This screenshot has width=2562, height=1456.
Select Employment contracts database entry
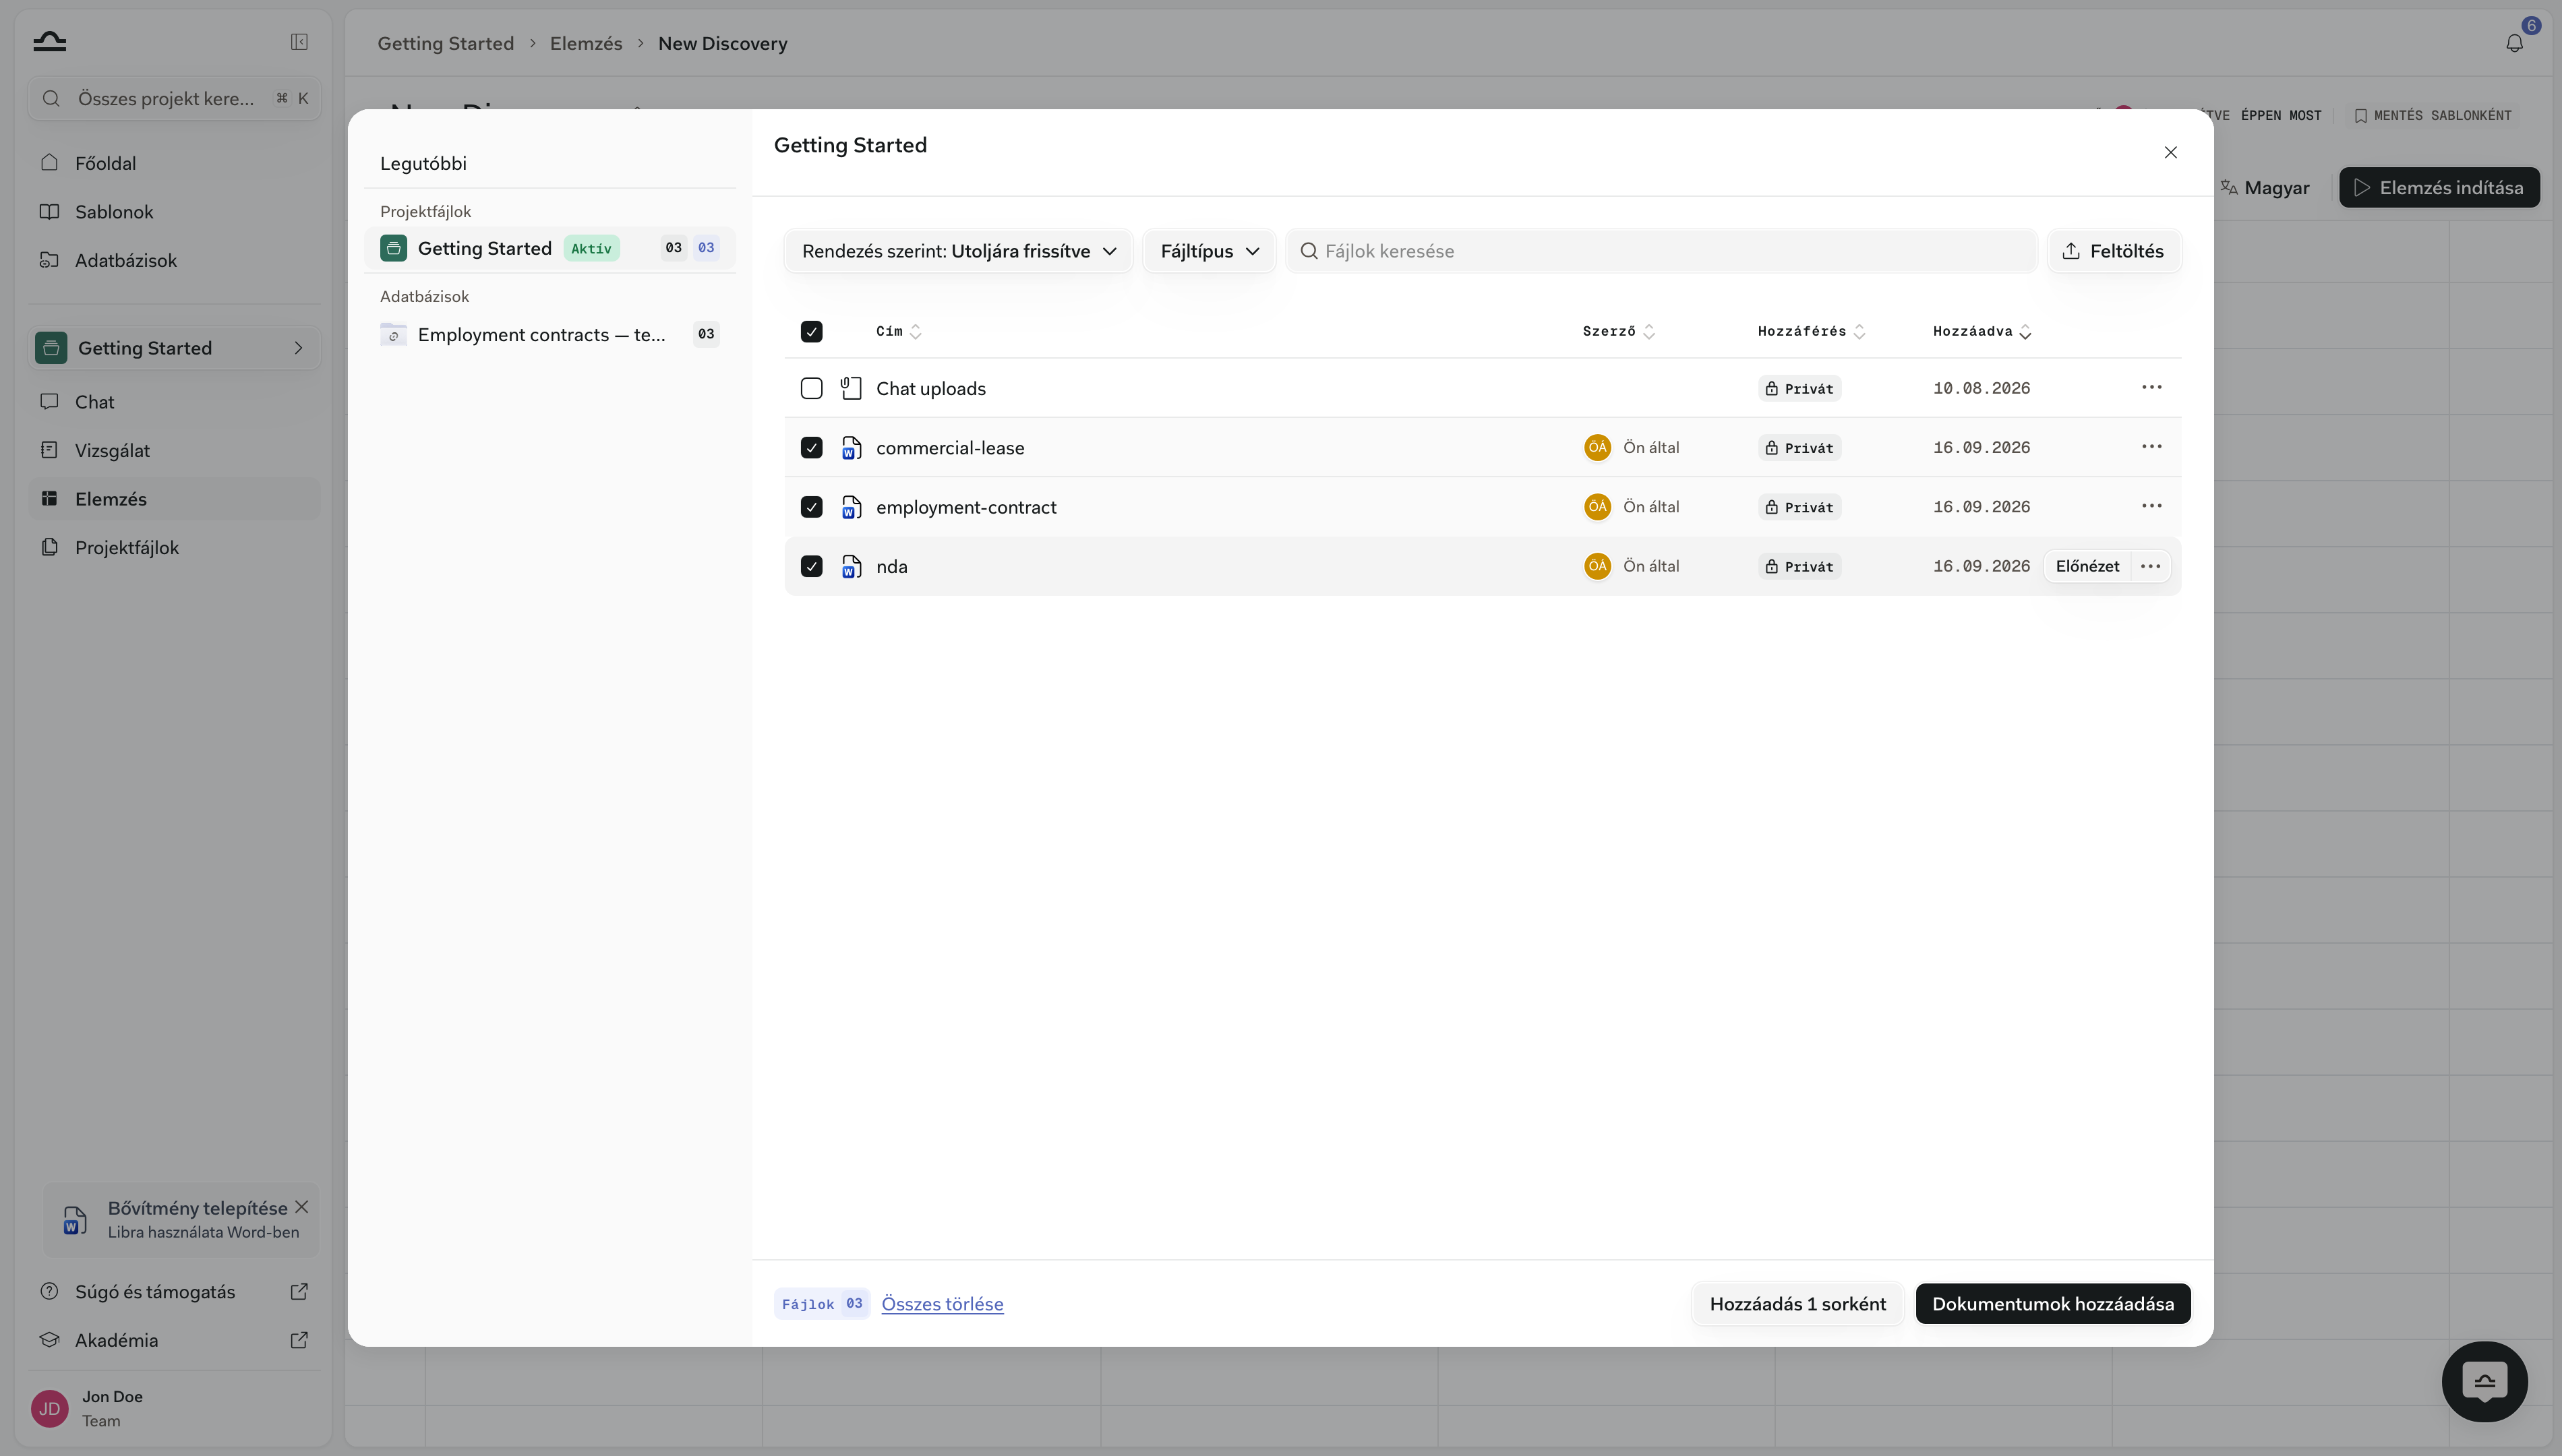(549, 334)
